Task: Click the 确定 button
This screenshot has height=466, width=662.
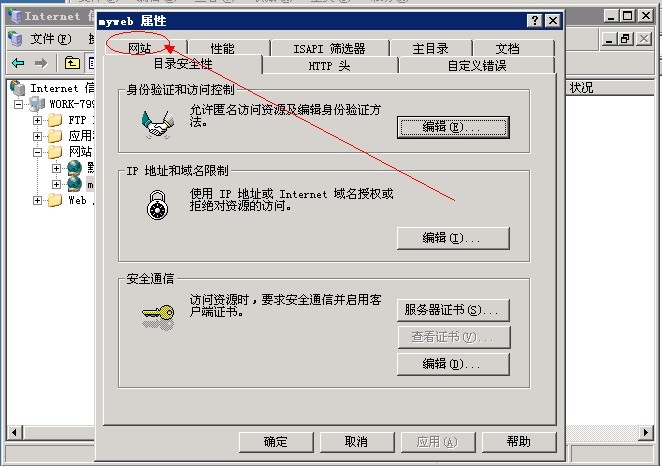Action: click(x=276, y=442)
